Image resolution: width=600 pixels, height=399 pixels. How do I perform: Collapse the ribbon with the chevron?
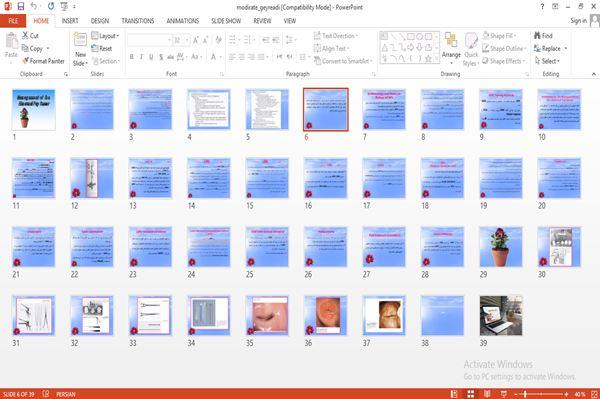[593, 74]
